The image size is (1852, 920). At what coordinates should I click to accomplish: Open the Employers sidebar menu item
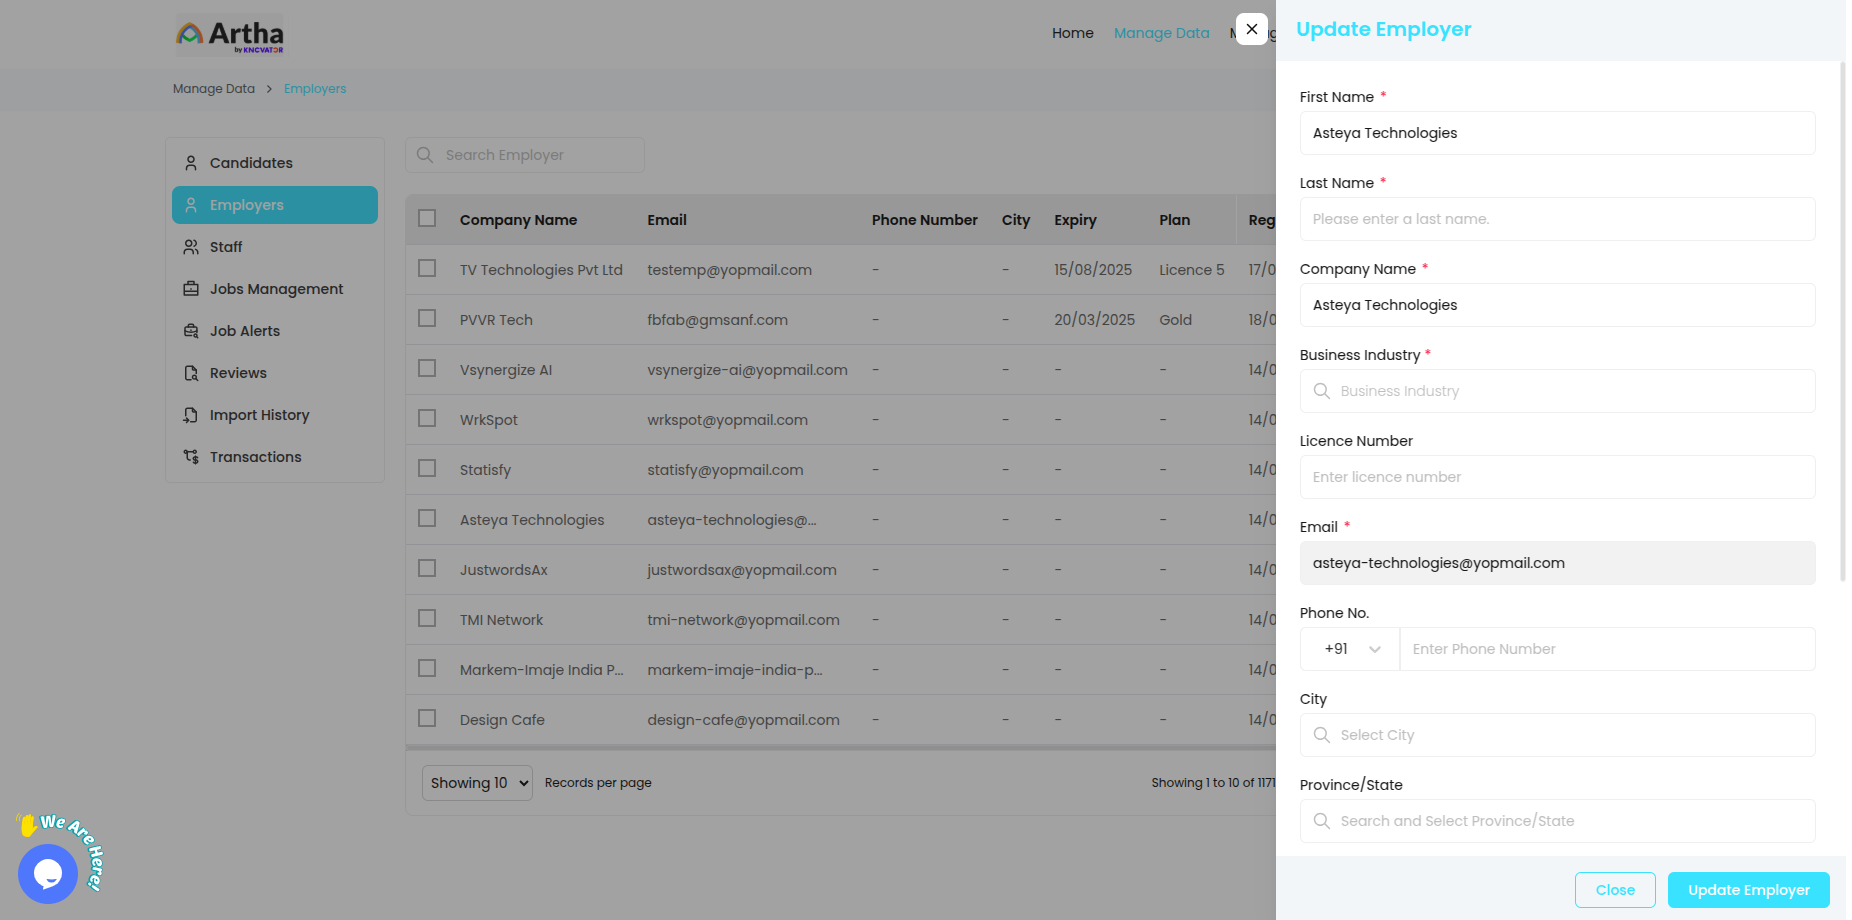pos(275,205)
